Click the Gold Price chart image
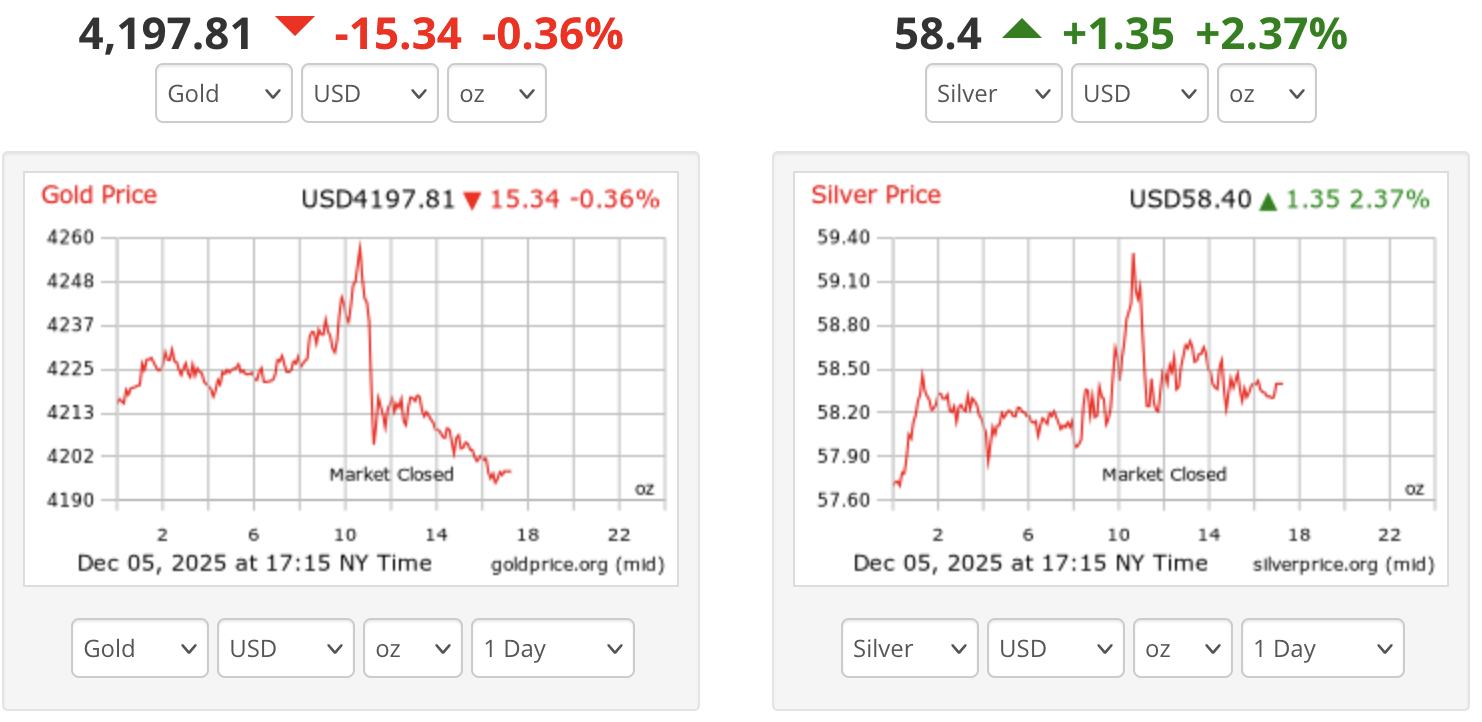 pyautogui.click(x=350, y=378)
